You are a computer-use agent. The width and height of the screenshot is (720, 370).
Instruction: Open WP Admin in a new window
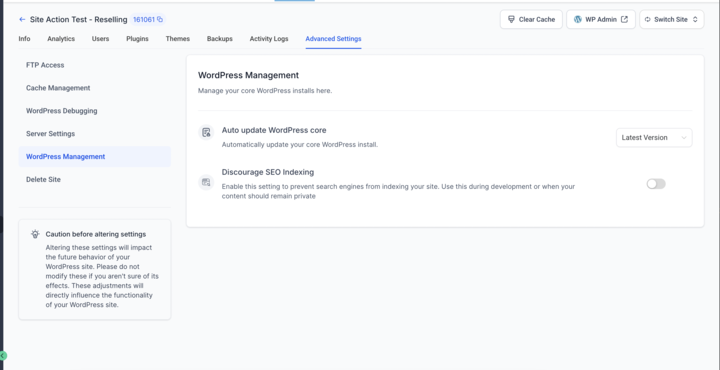click(601, 19)
